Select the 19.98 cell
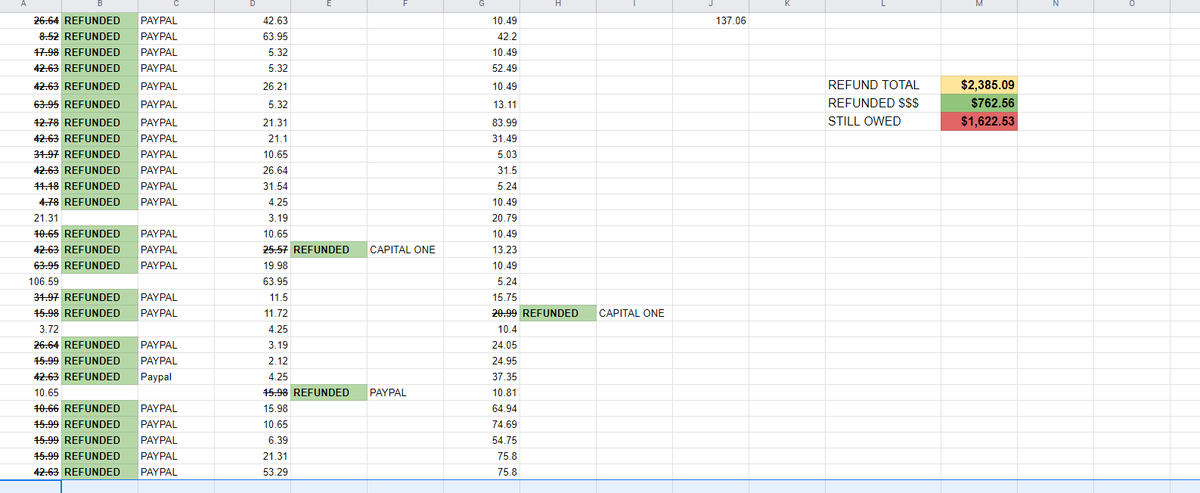The image size is (1200, 493). click(x=252, y=265)
